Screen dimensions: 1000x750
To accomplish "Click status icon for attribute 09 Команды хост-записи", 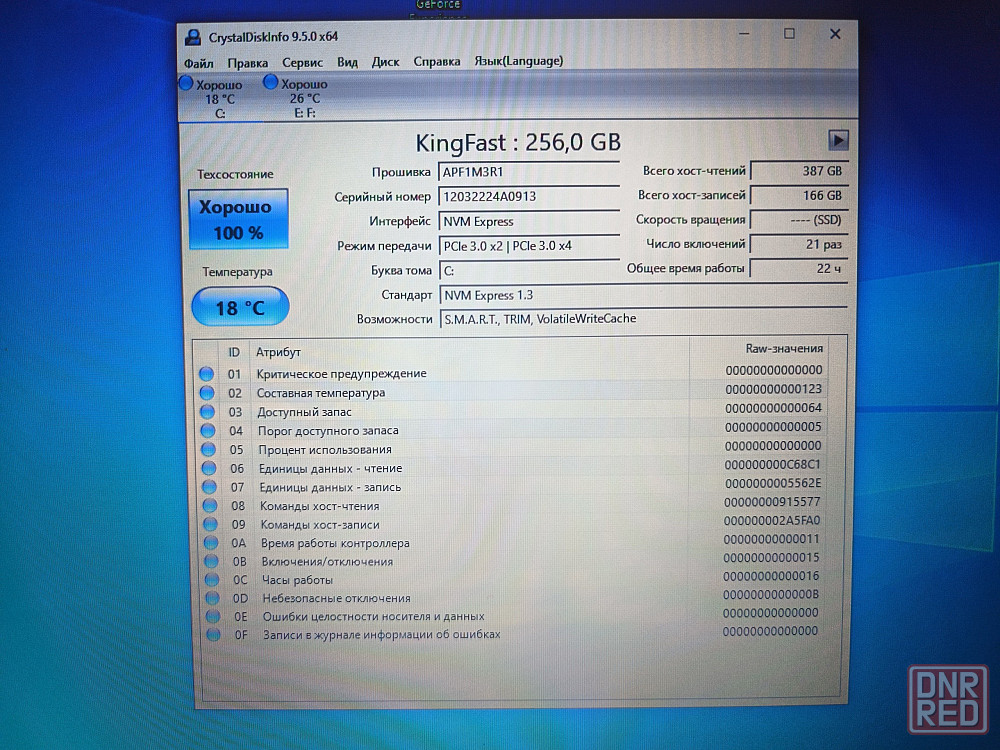I will (210, 524).
